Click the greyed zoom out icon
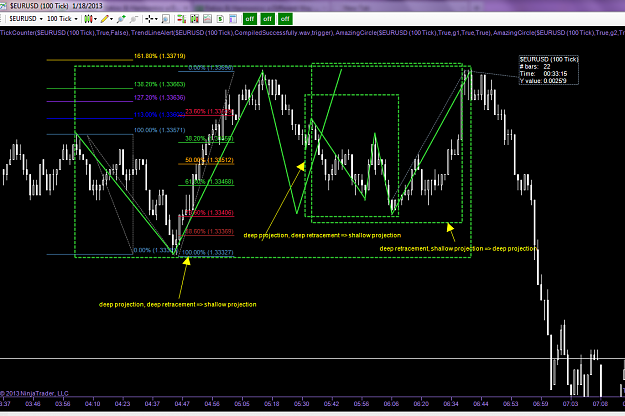 134,19
